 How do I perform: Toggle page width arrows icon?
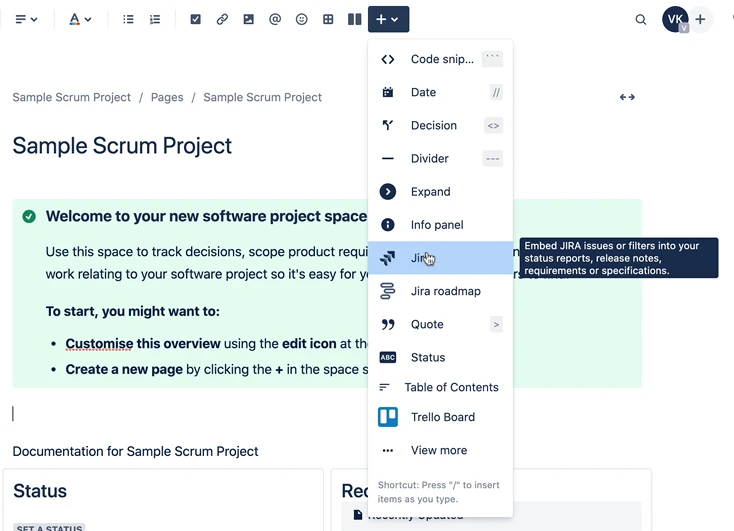[x=627, y=97]
